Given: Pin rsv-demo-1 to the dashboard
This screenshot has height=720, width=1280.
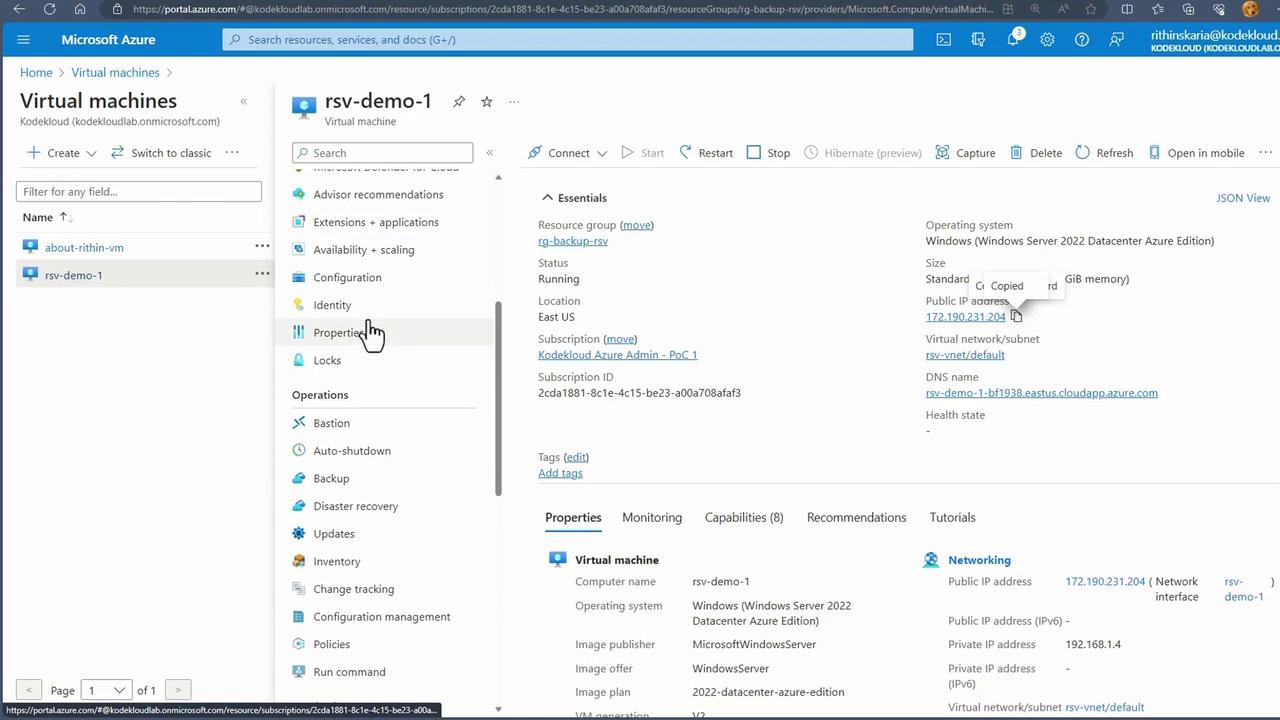Looking at the screenshot, I should 459,102.
